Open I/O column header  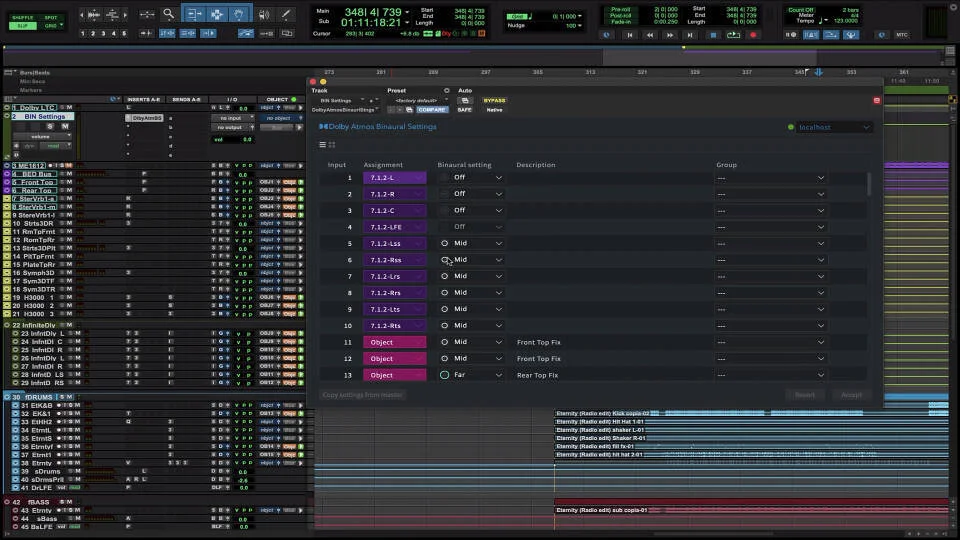(x=232, y=99)
